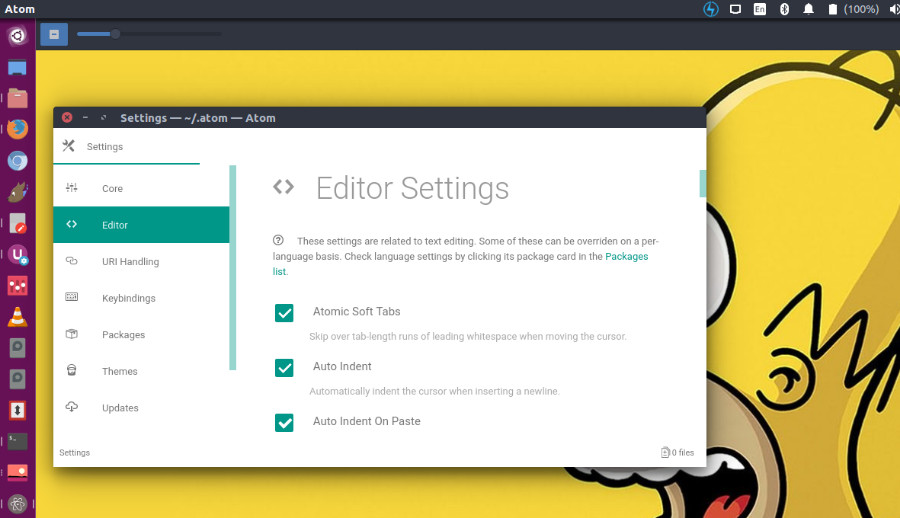Screen dimensions: 900x518
Task: Click the Atomic Soft Tabs label
Action: pyautogui.click(x=356, y=311)
